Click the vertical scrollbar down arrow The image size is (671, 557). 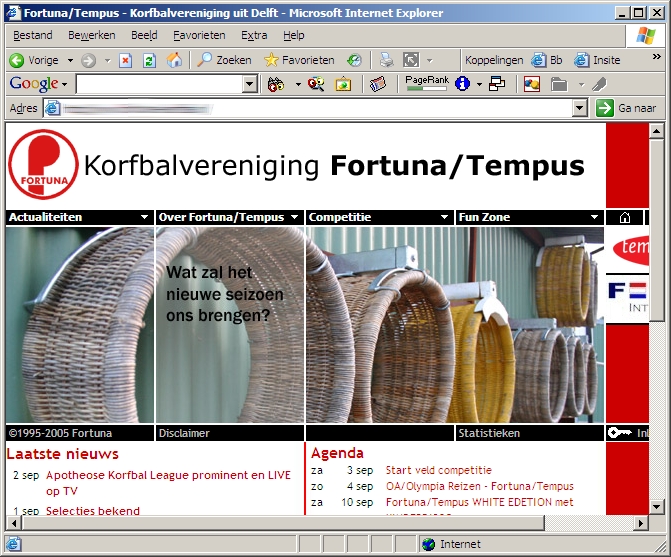tap(656, 507)
